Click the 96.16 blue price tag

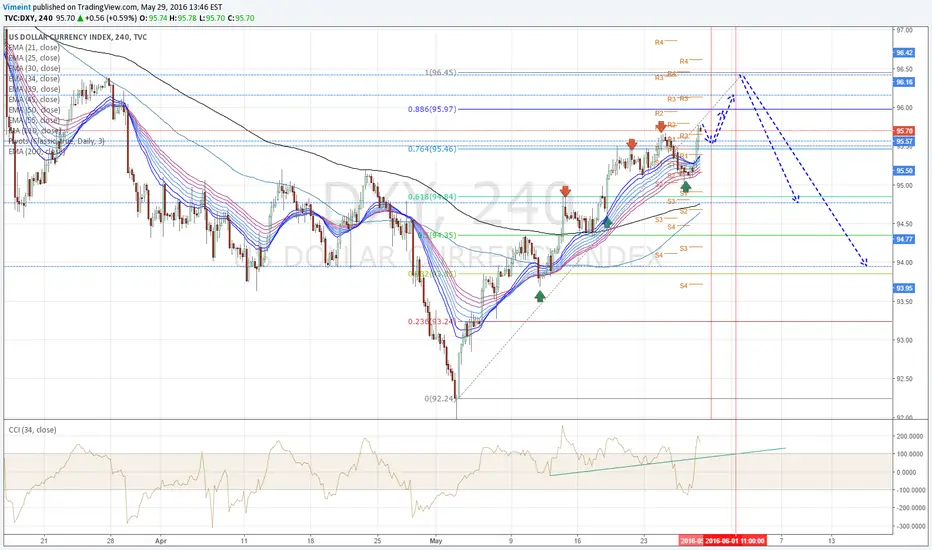(x=904, y=82)
